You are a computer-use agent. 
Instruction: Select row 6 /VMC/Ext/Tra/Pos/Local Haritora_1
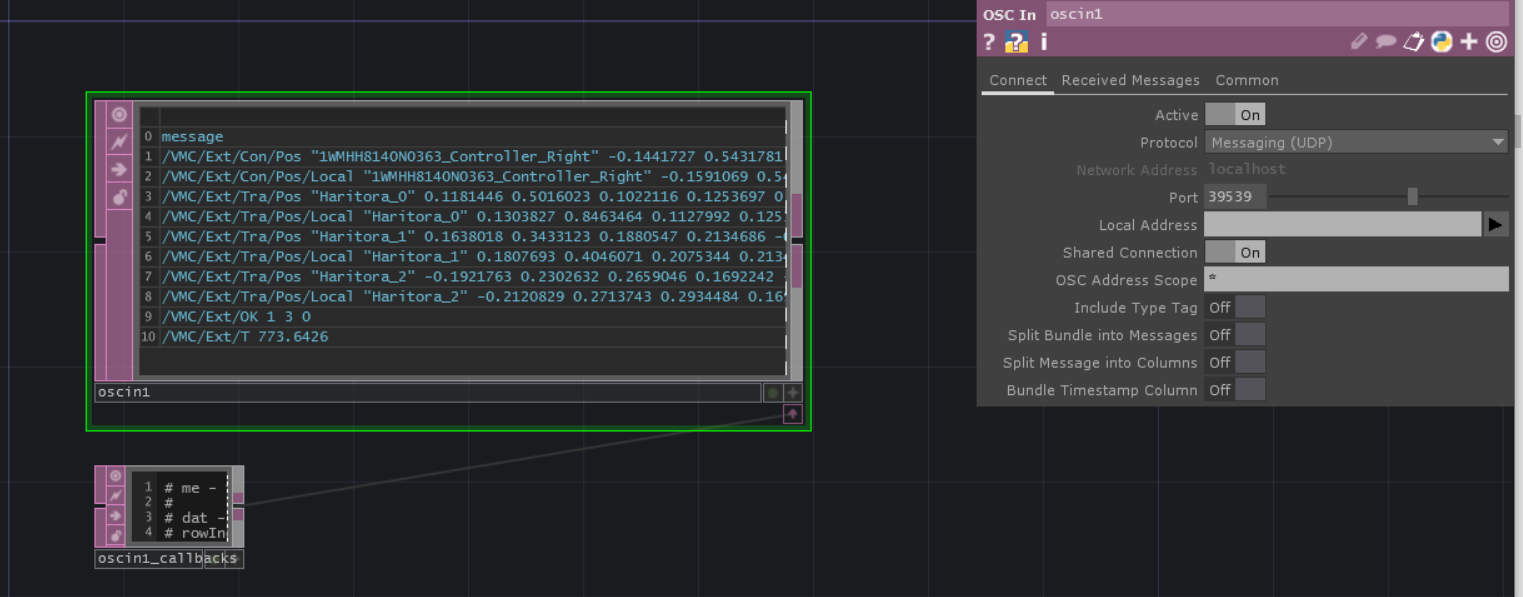click(473, 257)
